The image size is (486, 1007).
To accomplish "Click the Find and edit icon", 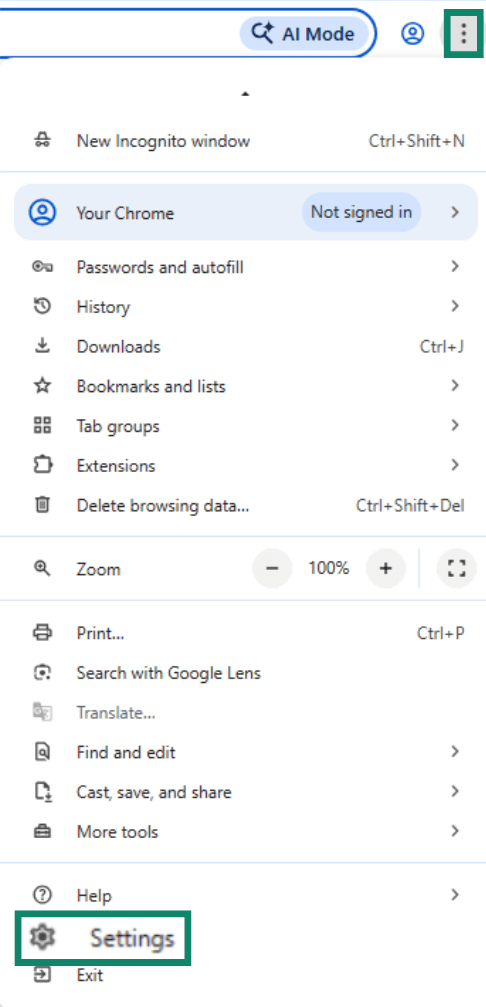I will pyautogui.click(x=42, y=752).
